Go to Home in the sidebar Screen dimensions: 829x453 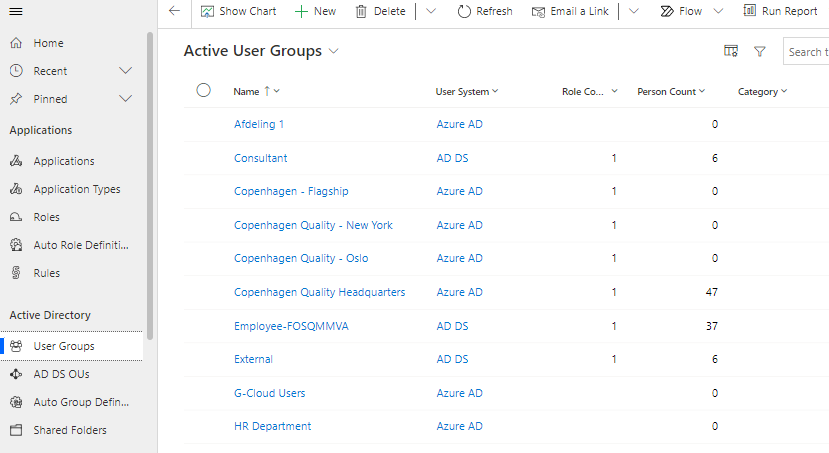point(48,43)
